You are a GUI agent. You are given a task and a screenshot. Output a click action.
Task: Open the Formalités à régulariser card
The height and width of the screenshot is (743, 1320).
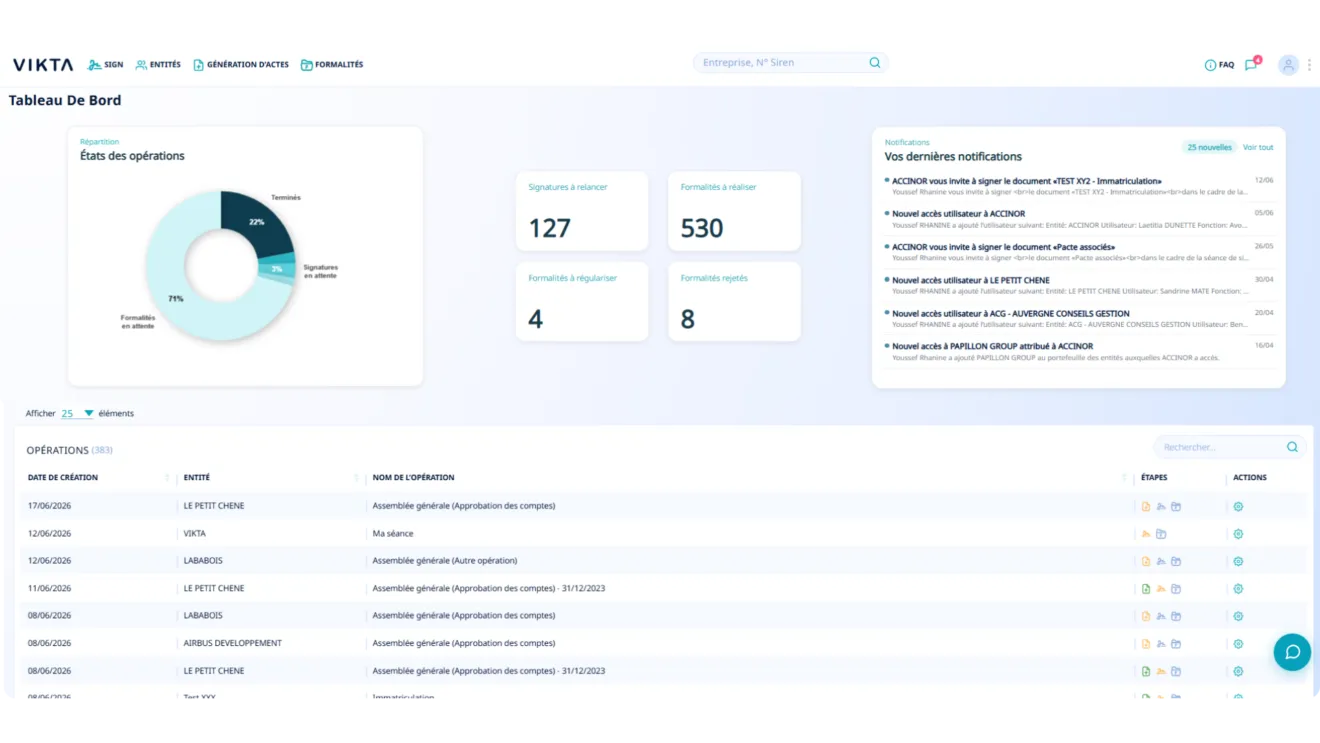[582, 302]
